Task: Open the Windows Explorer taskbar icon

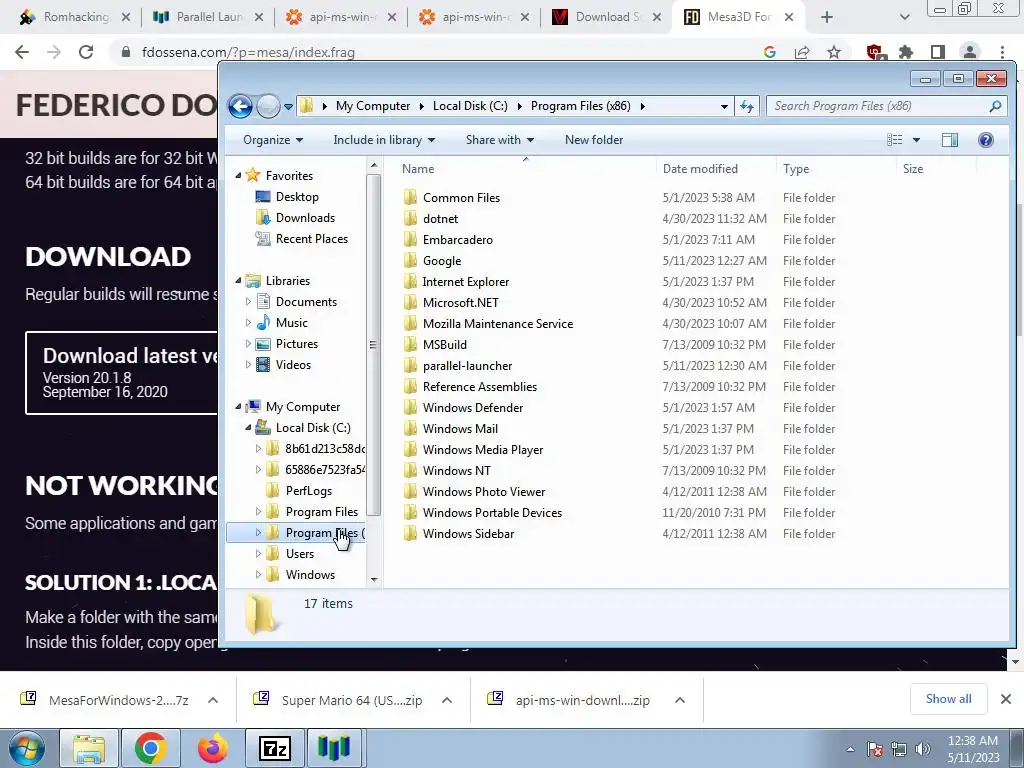Action: coord(88,748)
